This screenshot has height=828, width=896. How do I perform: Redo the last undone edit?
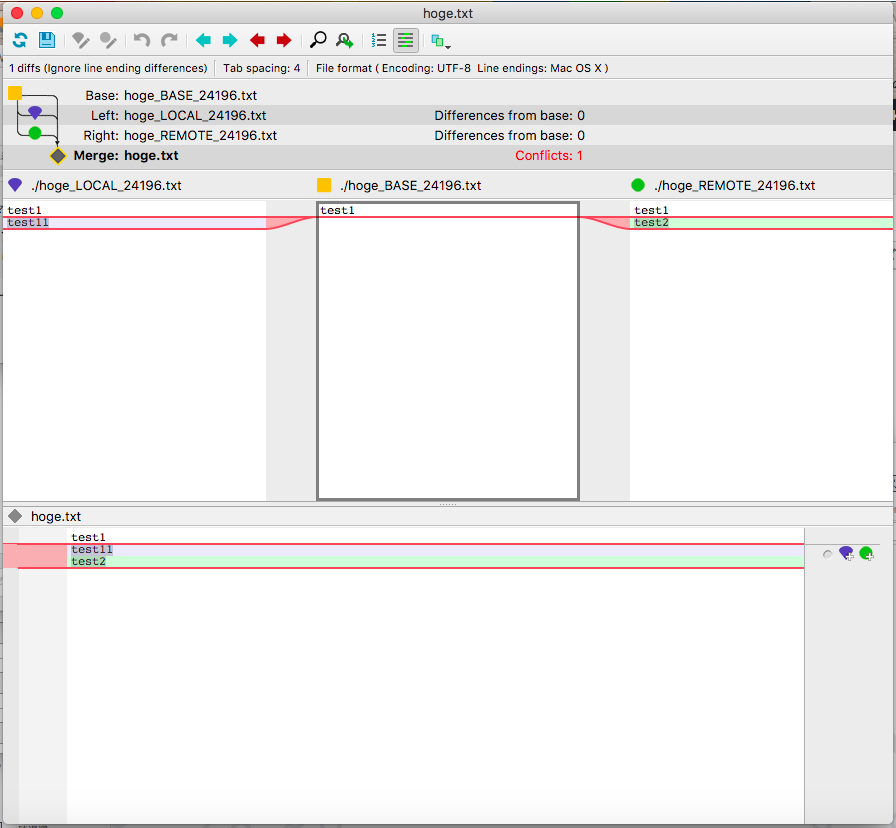click(x=169, y=40)
